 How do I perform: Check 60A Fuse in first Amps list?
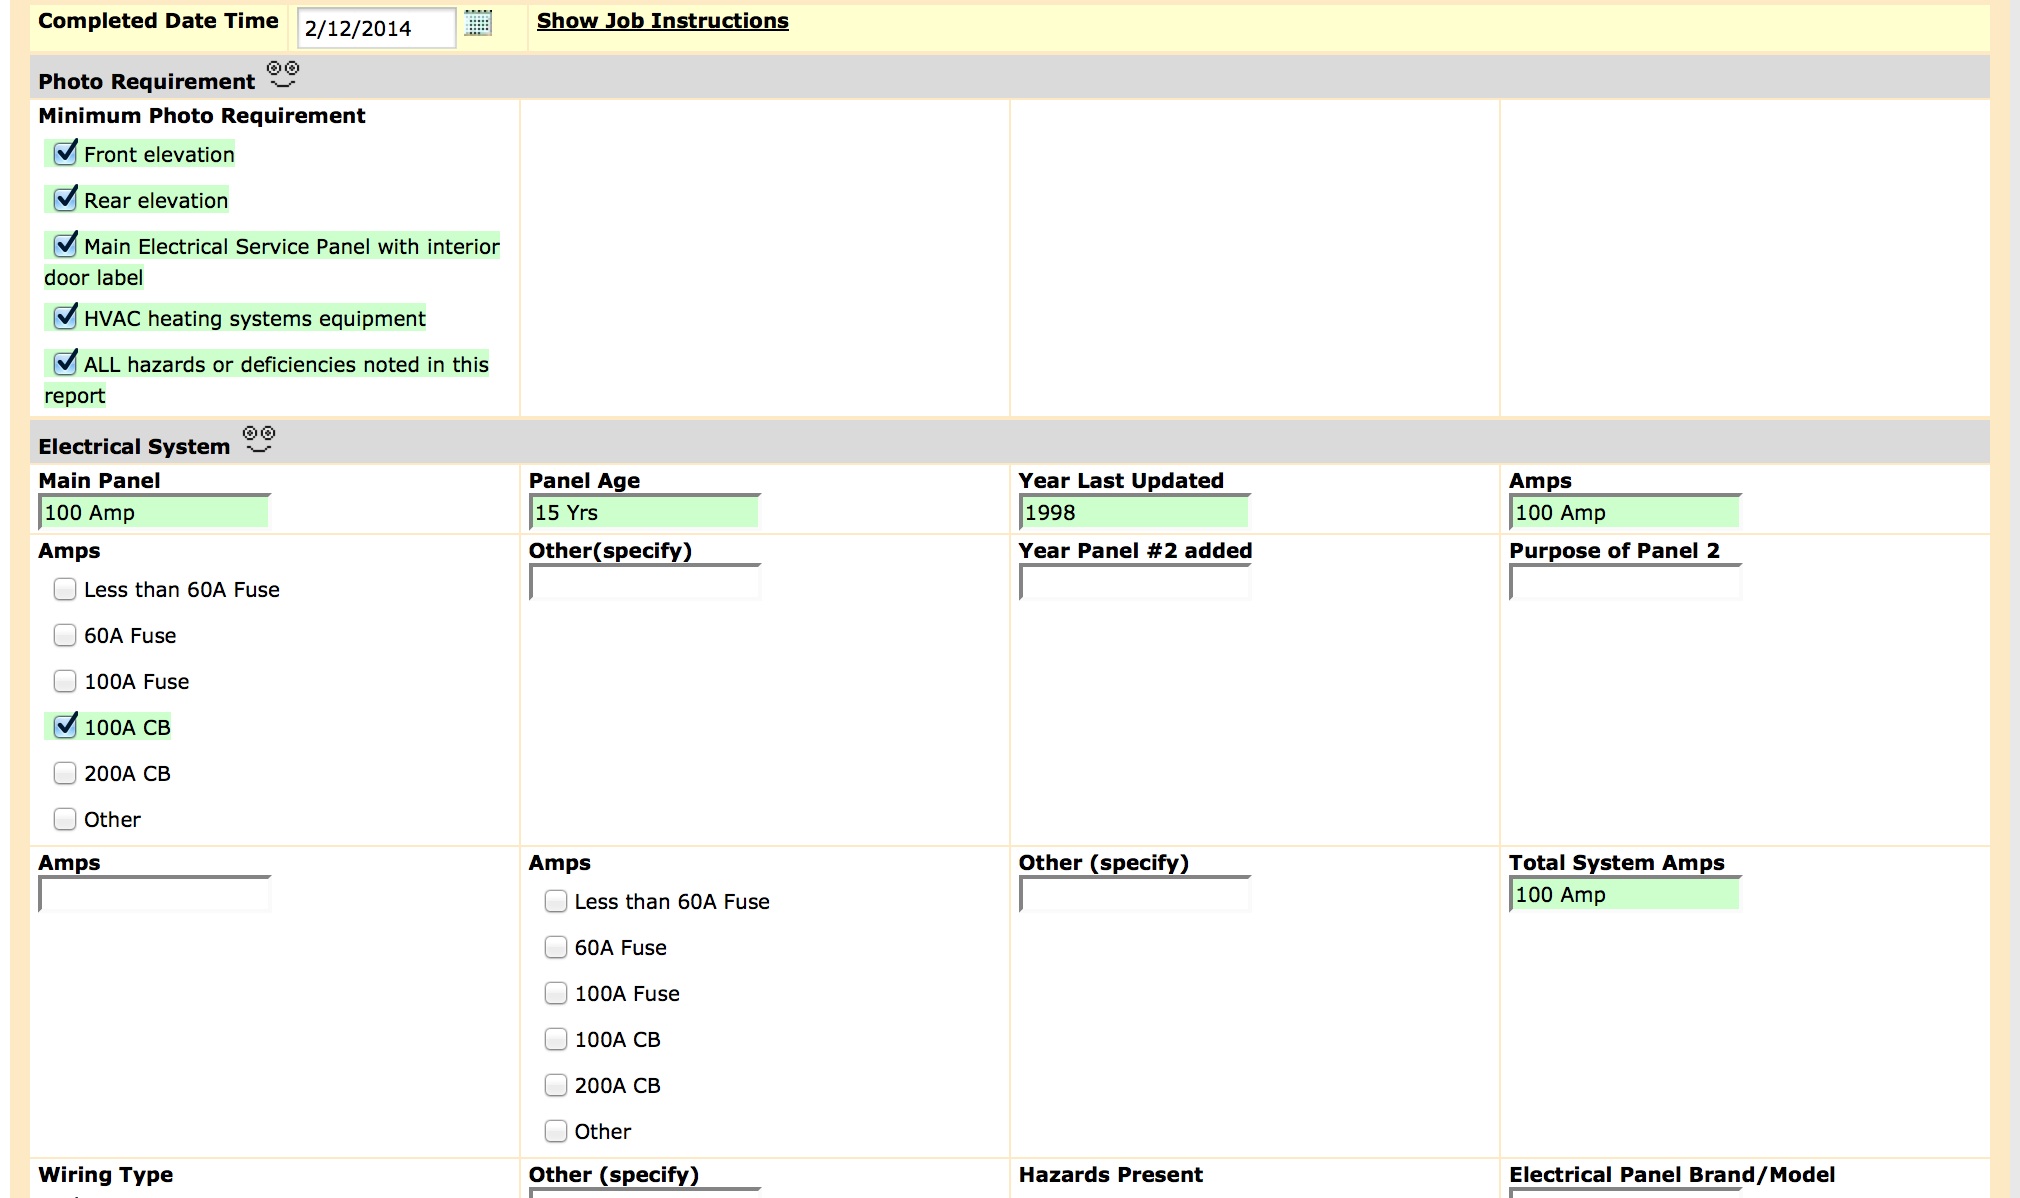pos(65,635)
